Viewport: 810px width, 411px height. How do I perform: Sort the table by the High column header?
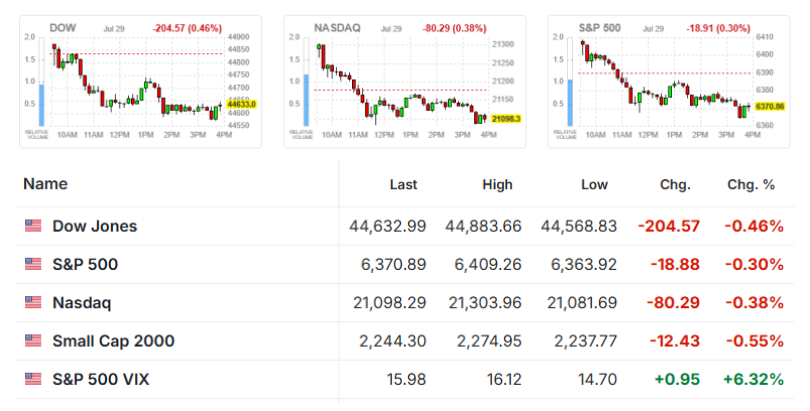tap(497, 185)
